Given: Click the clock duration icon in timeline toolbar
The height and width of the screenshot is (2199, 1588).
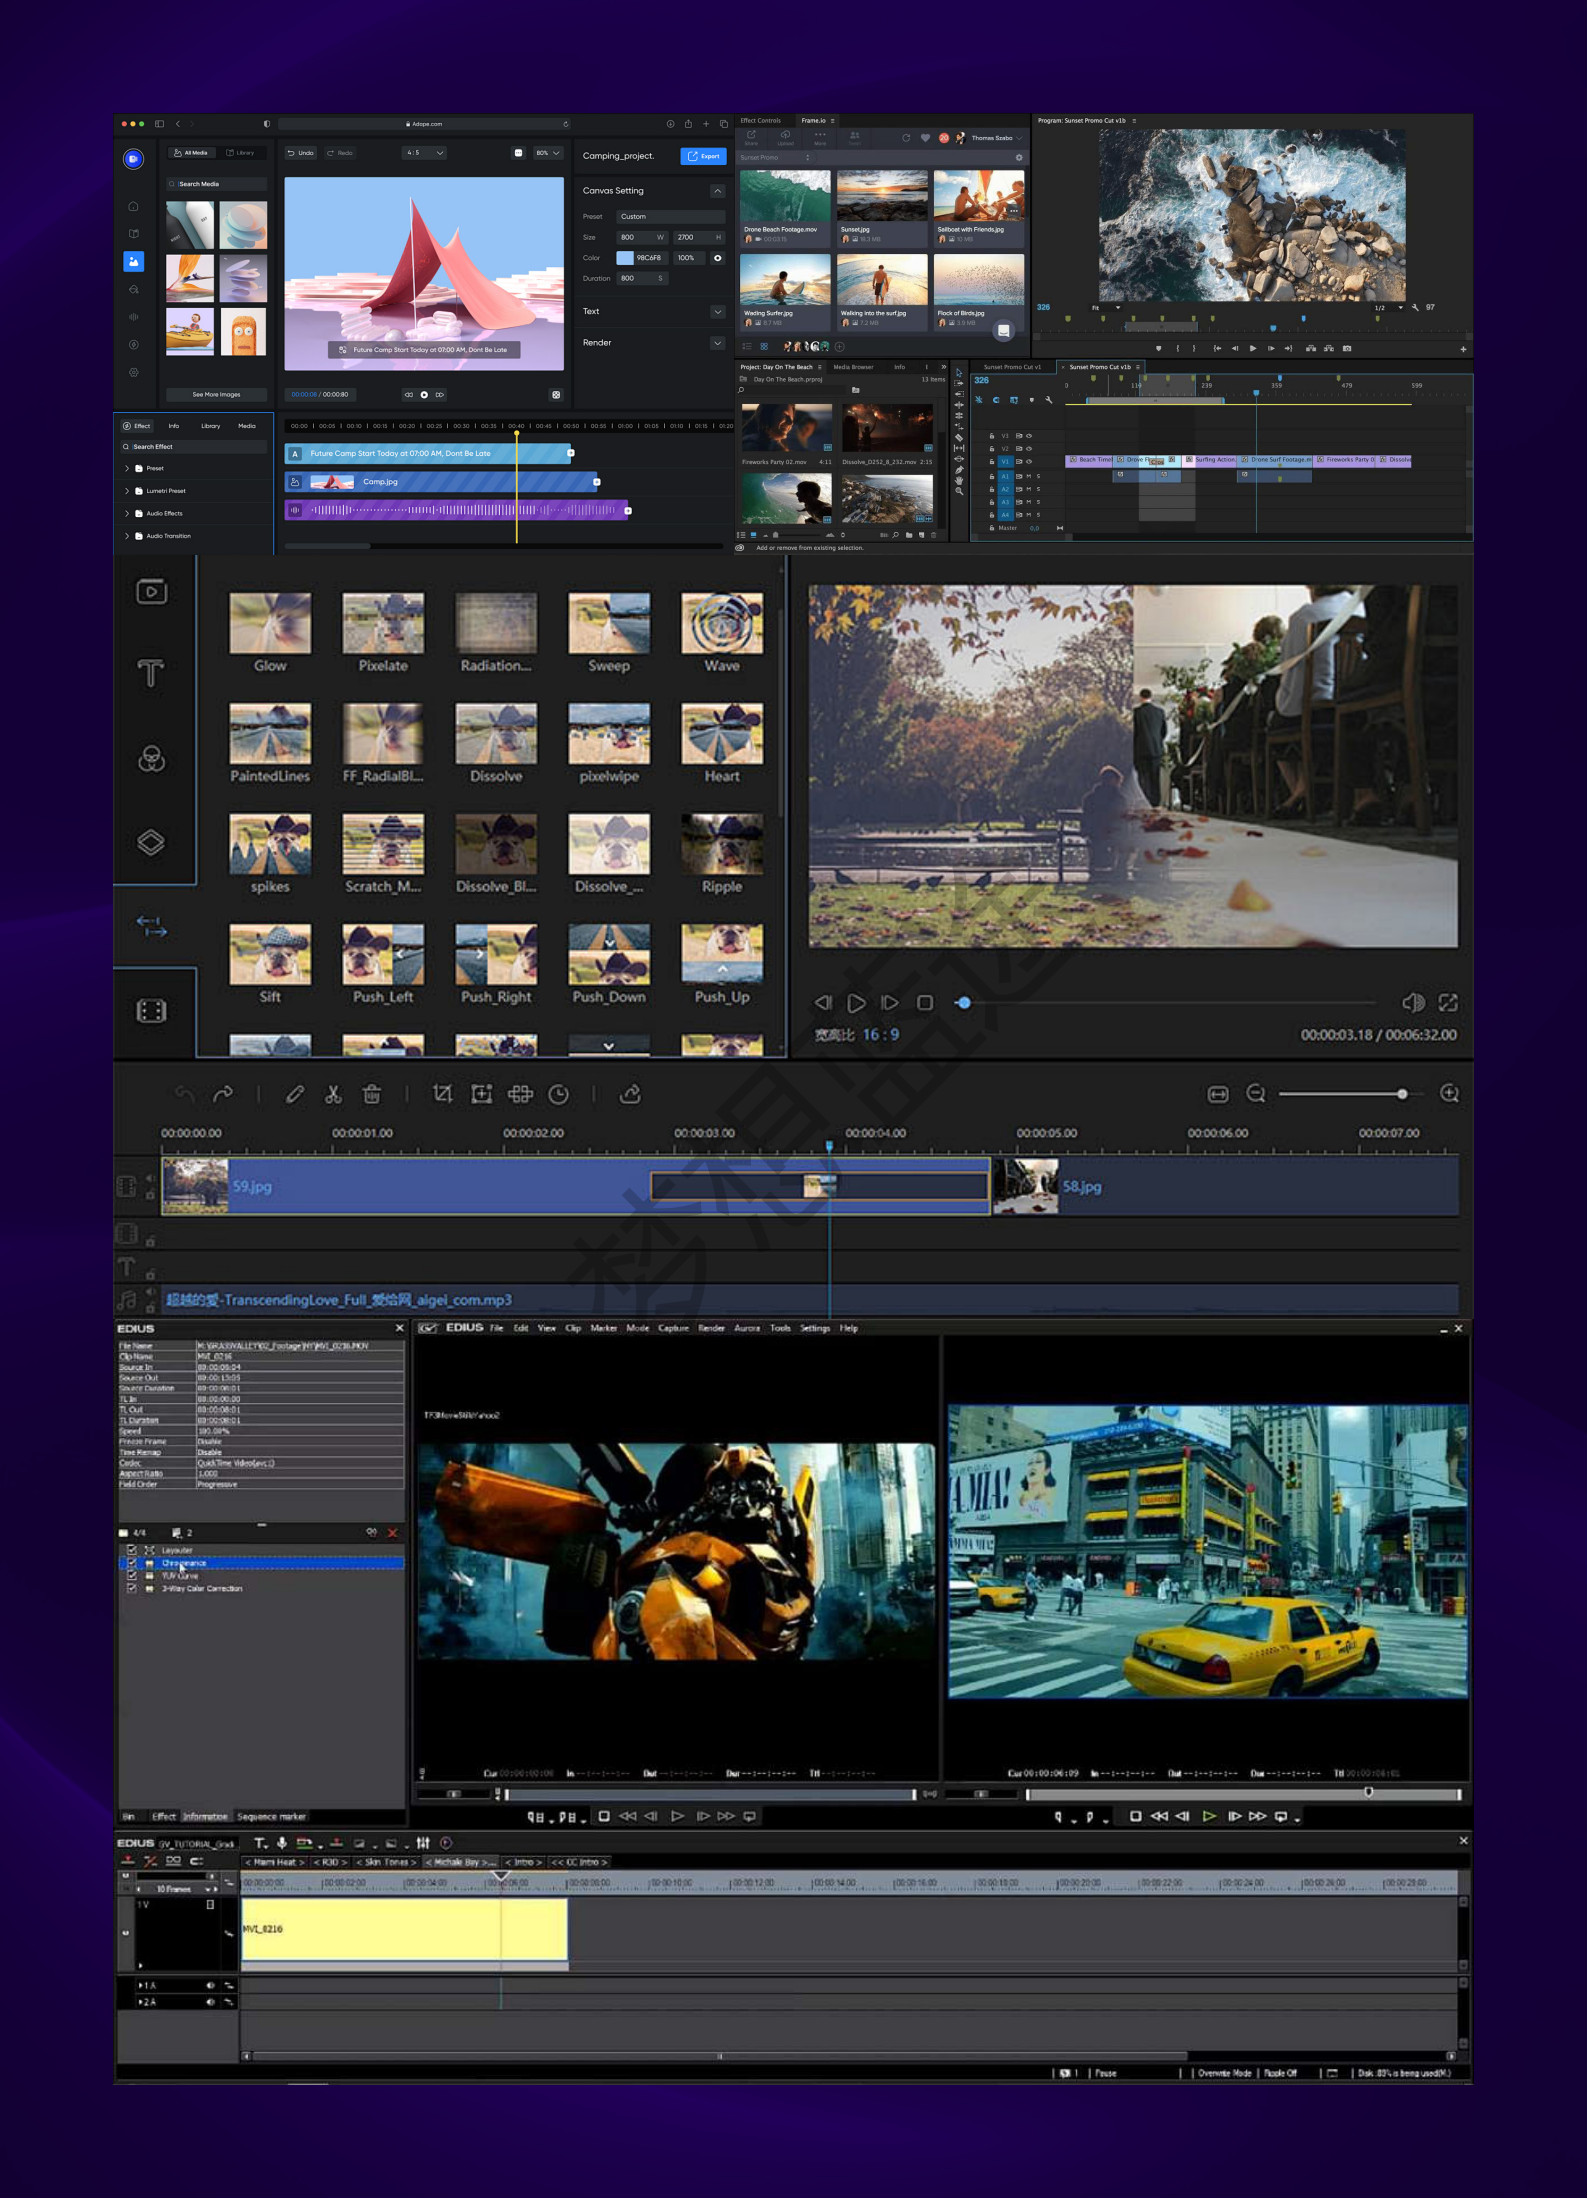Looking at the screenshot, I should [x=559, y=1095].
